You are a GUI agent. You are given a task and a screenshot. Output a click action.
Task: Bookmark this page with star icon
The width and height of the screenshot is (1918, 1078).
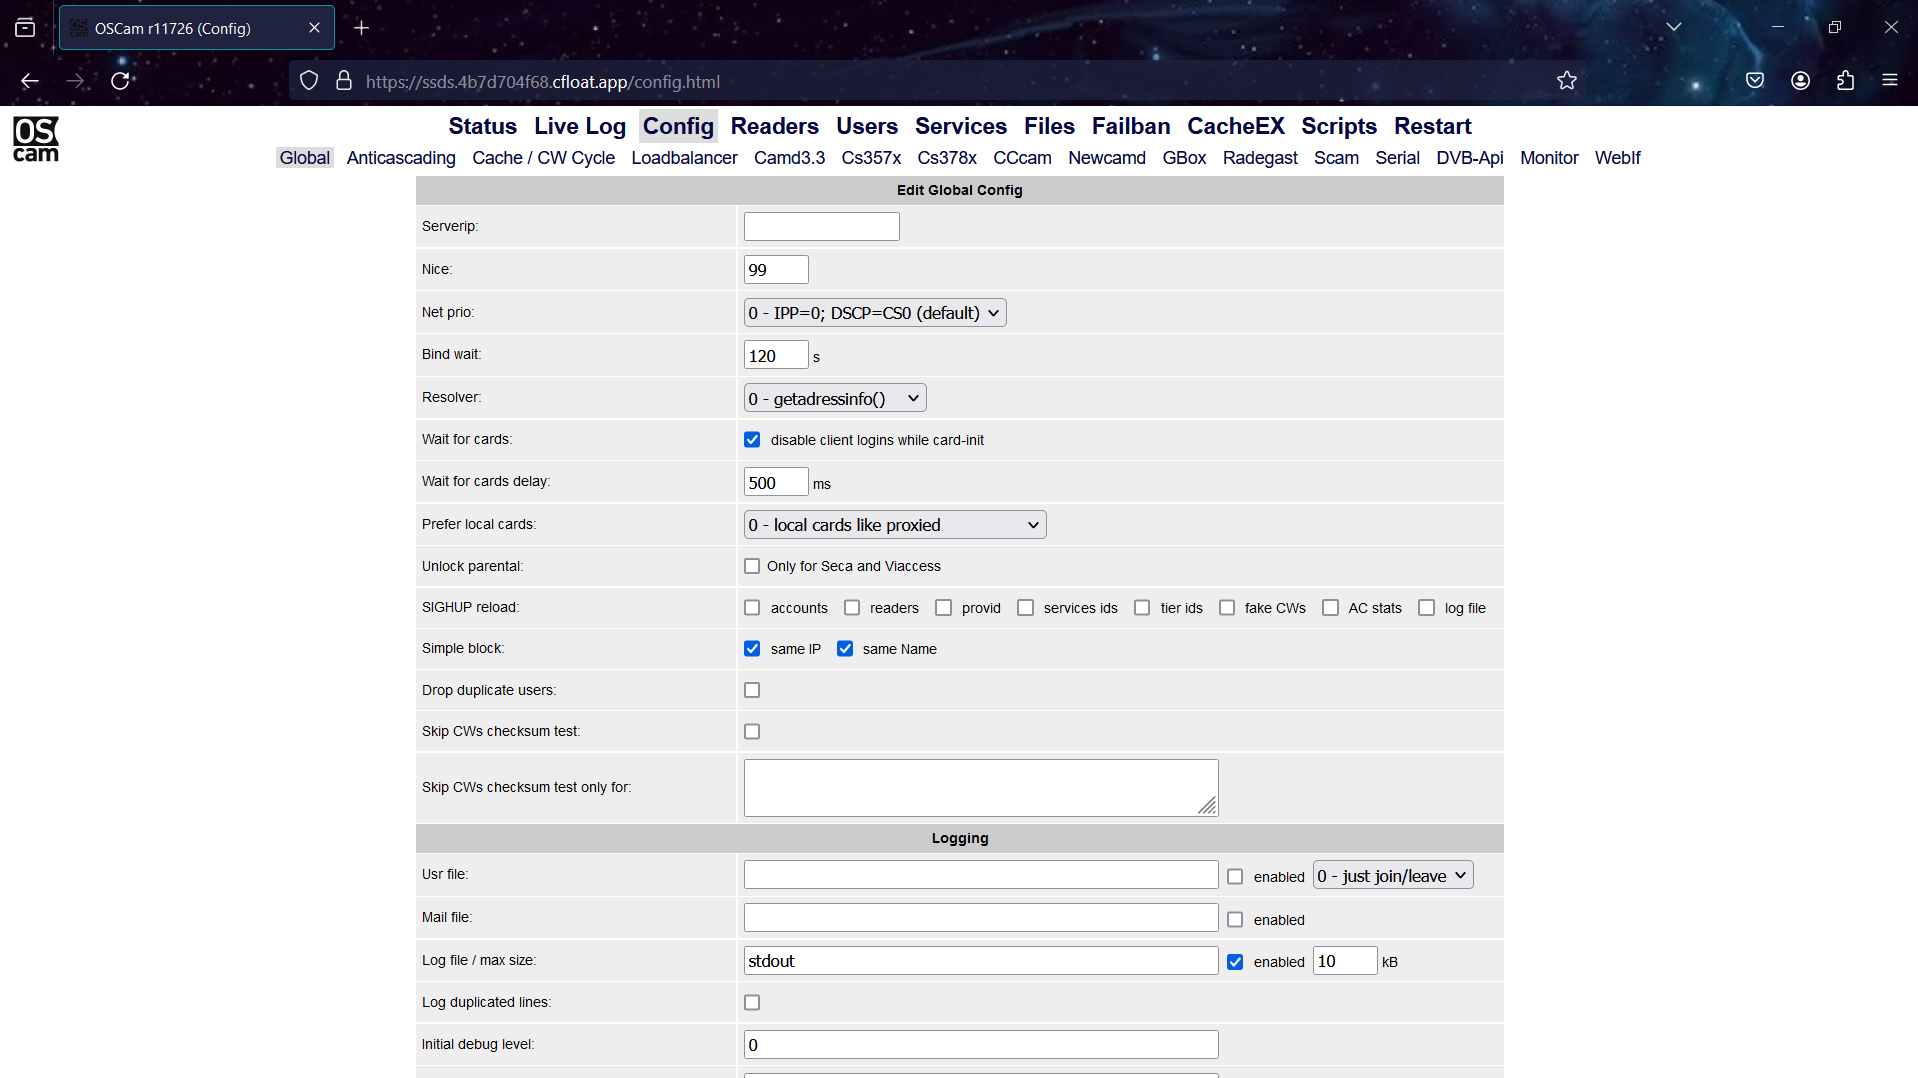[1567, 81]
